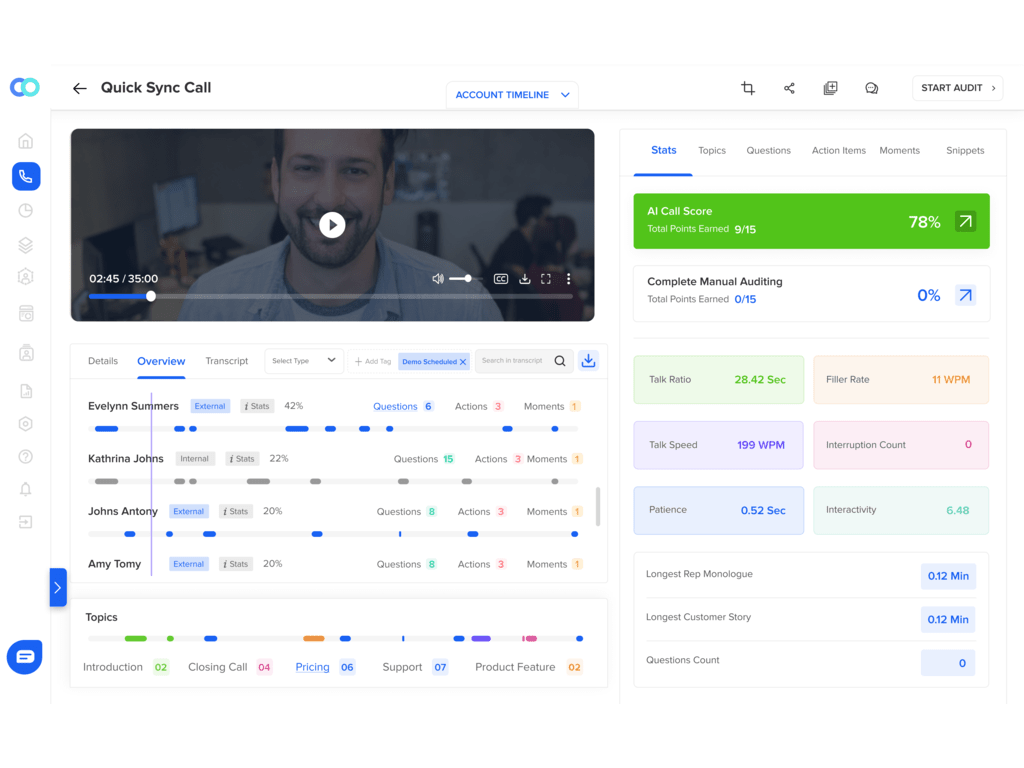Select the Calls icon in the sidebar
Viewport: 1024px width, 768px height.
point(26,176)
